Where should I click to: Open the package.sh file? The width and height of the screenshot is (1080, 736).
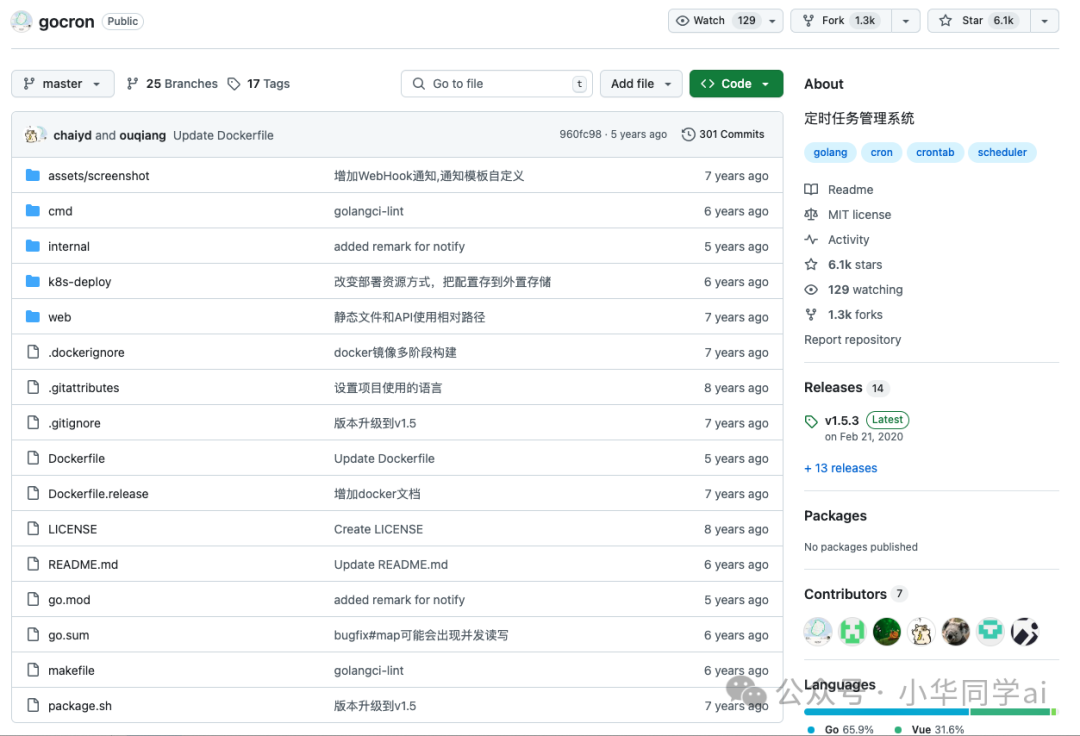click(79, 706)
